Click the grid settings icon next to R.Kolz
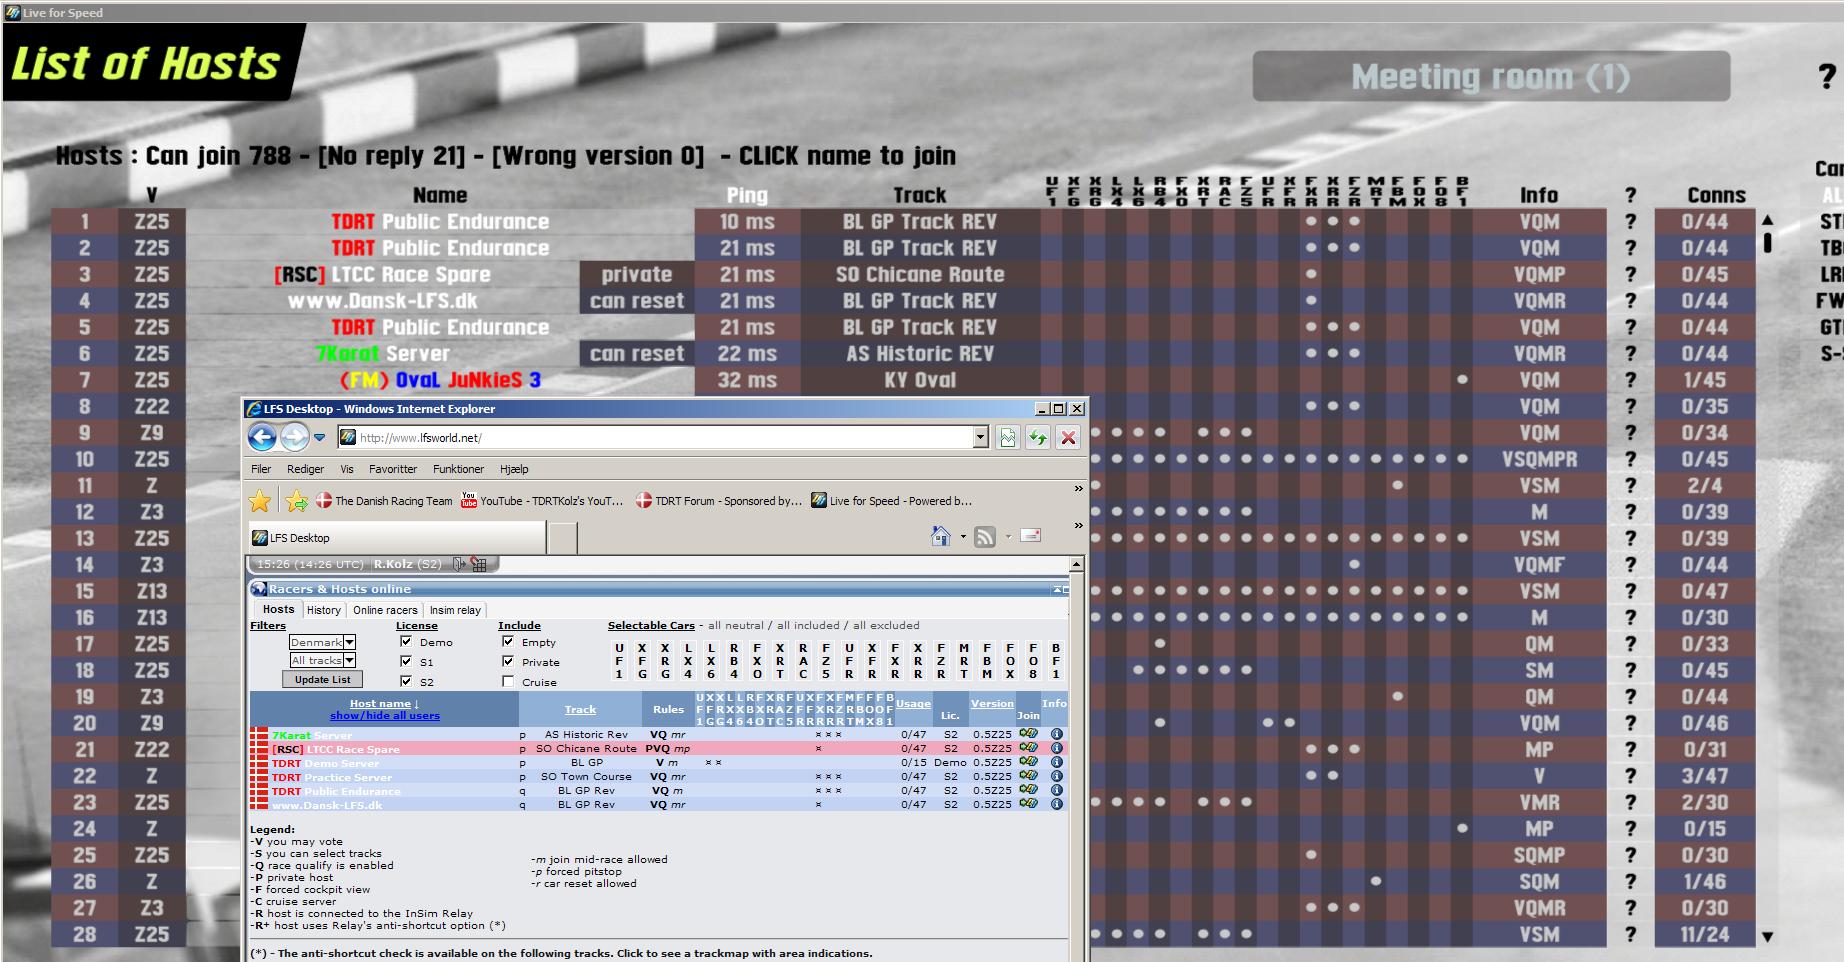This screenshot has width=1844, height=962. pyautogui.click(x=479, y=564)
